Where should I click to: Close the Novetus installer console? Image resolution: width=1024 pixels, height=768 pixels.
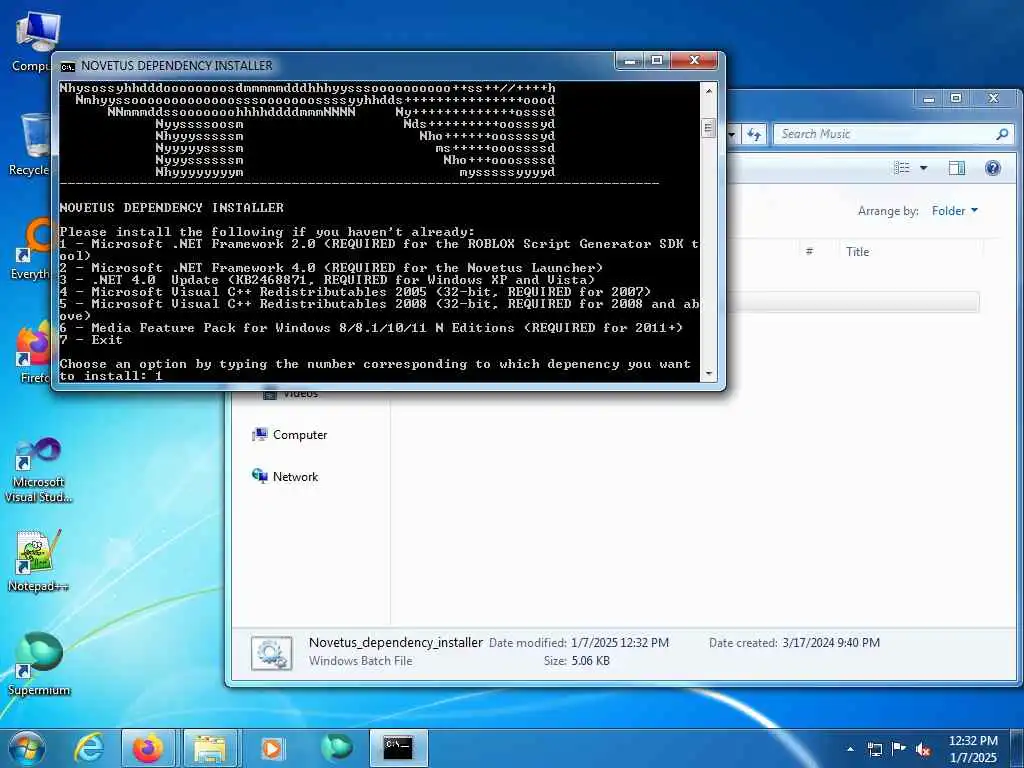click(694, 61)
